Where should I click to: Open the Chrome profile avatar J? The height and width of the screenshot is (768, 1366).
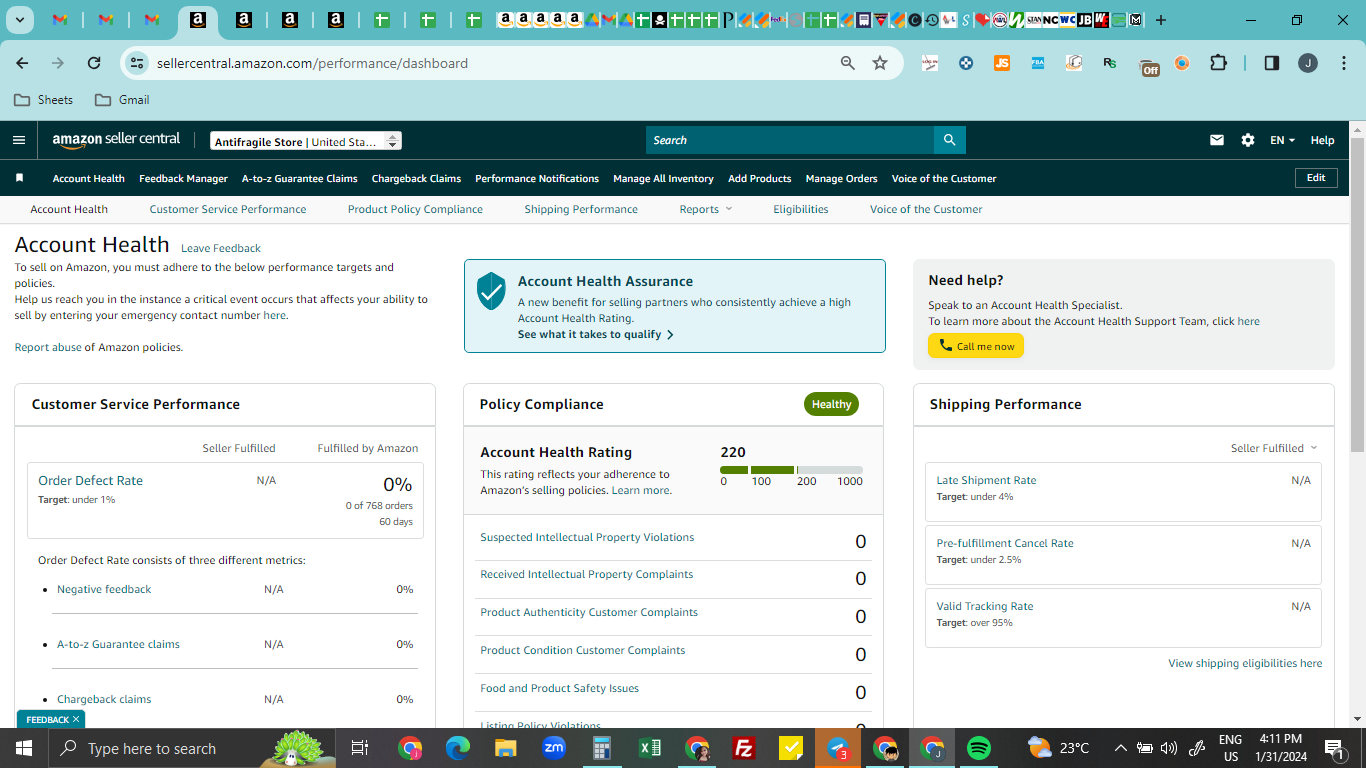(1308, 63)
